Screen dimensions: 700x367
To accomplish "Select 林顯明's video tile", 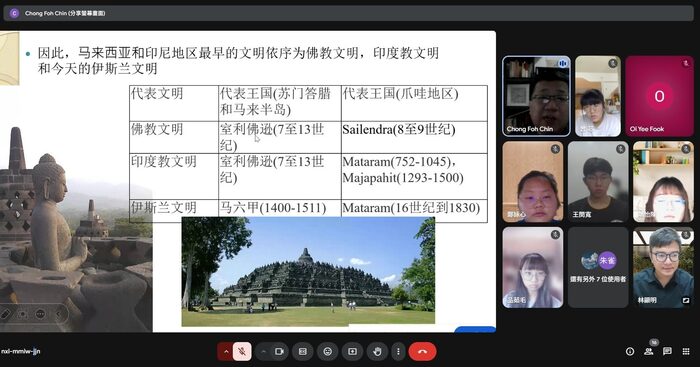I will pos(663,267).
